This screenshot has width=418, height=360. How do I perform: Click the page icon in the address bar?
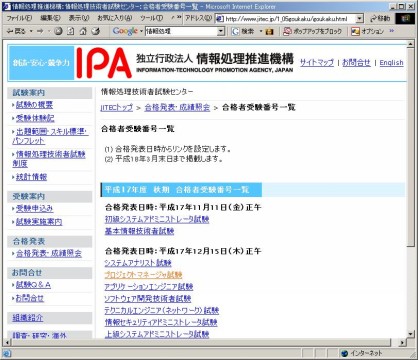click(220, 19)
